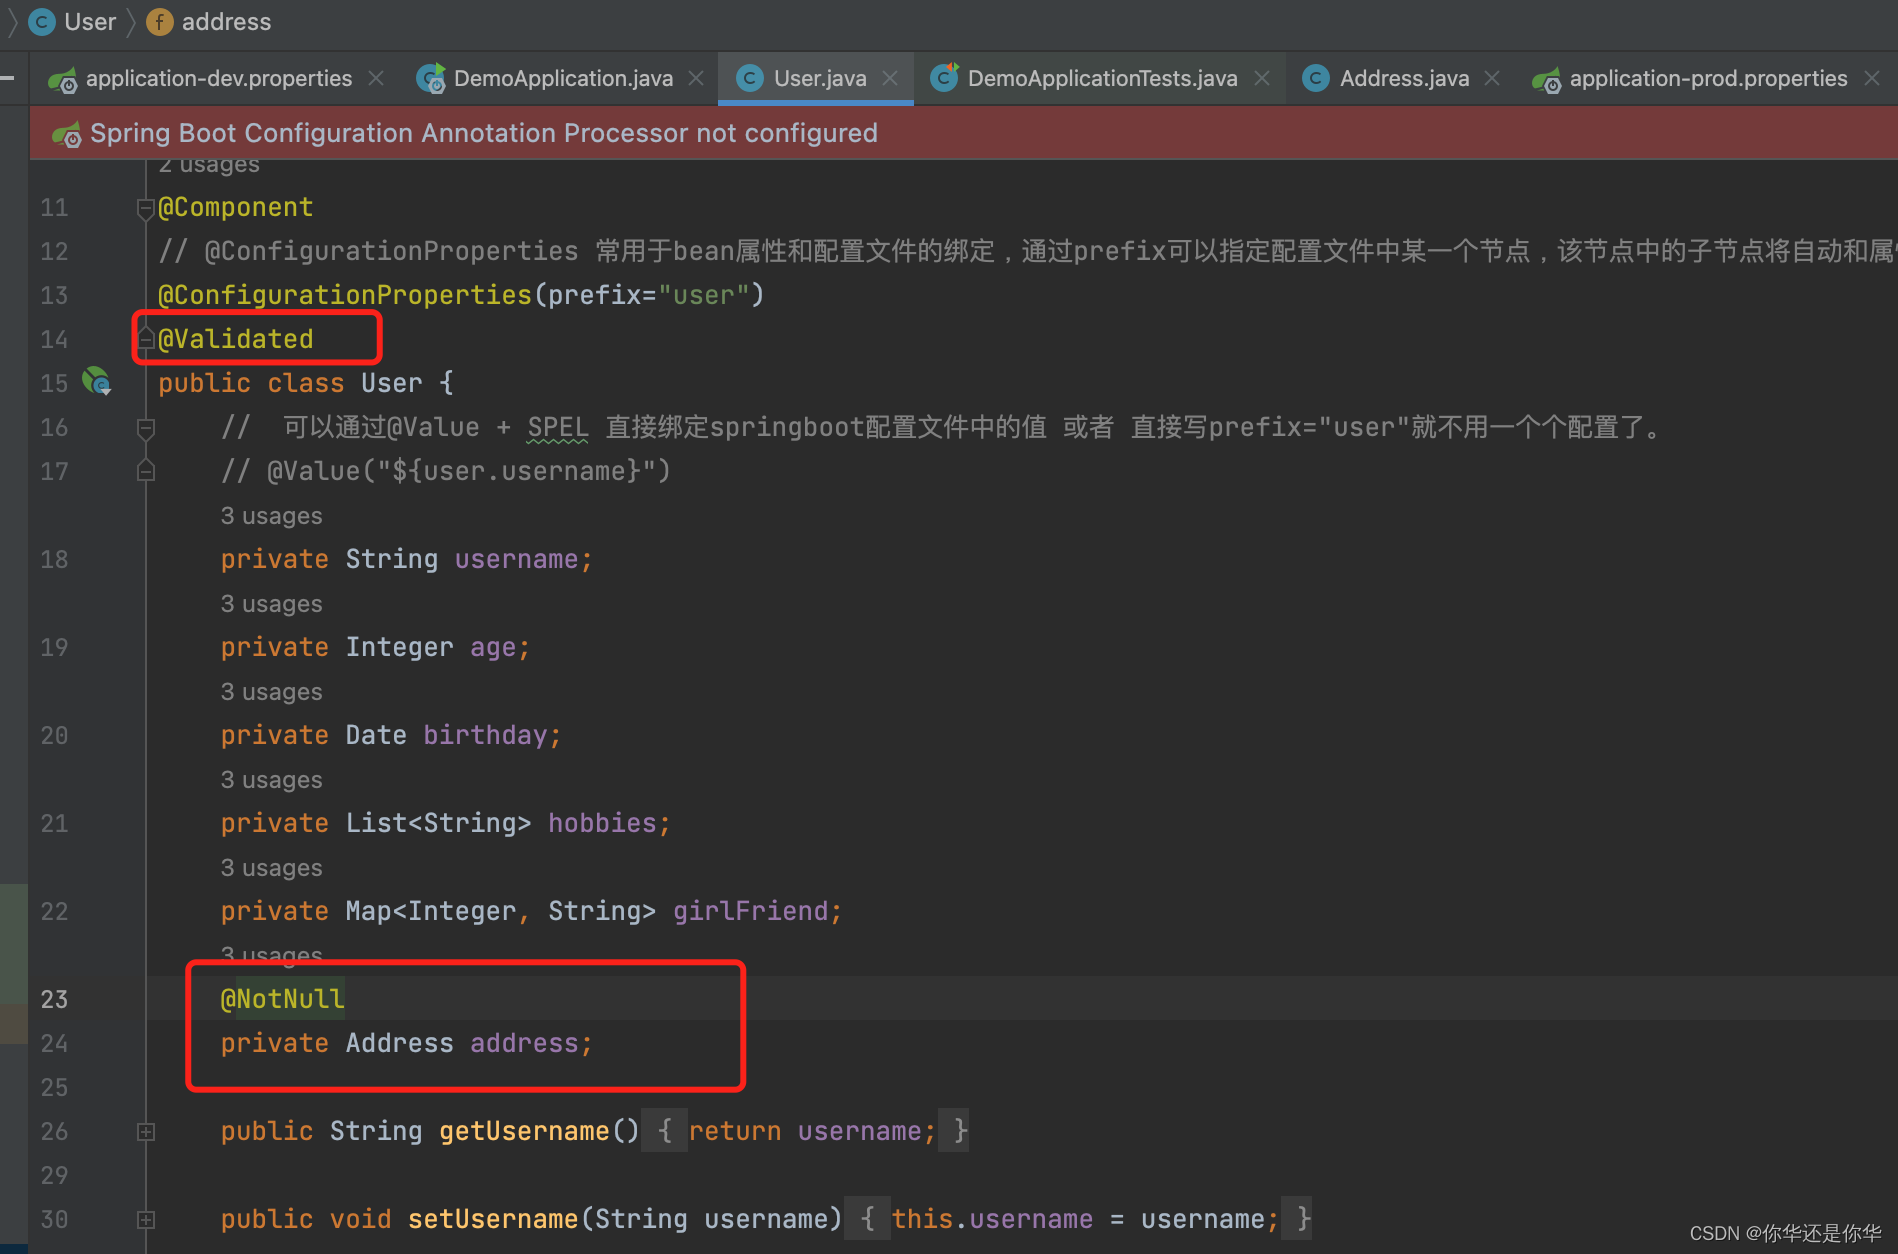Viewport: 1898px width, 1254px height.
Task: Click the 'User' class name on line 15
Action: coord(391,383)
